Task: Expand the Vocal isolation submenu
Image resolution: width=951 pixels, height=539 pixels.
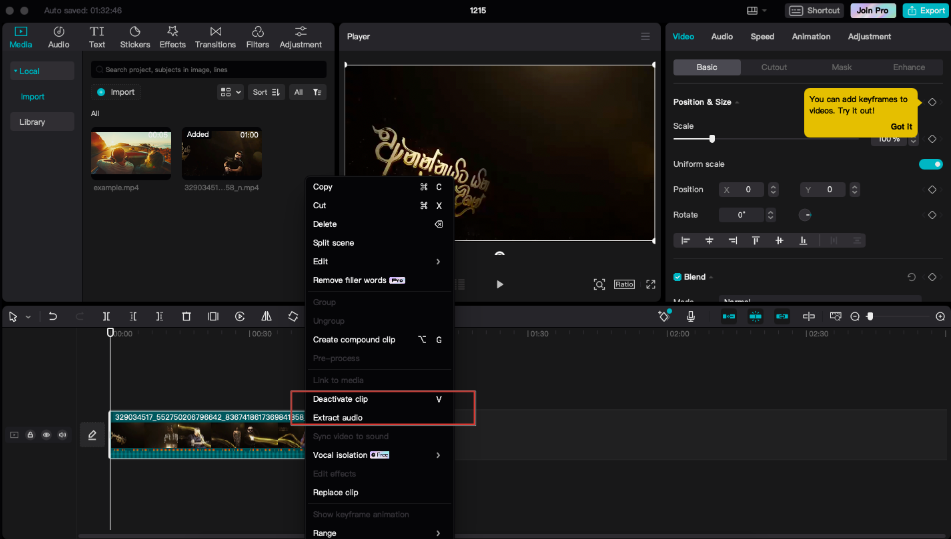Action: click(377, 455)
